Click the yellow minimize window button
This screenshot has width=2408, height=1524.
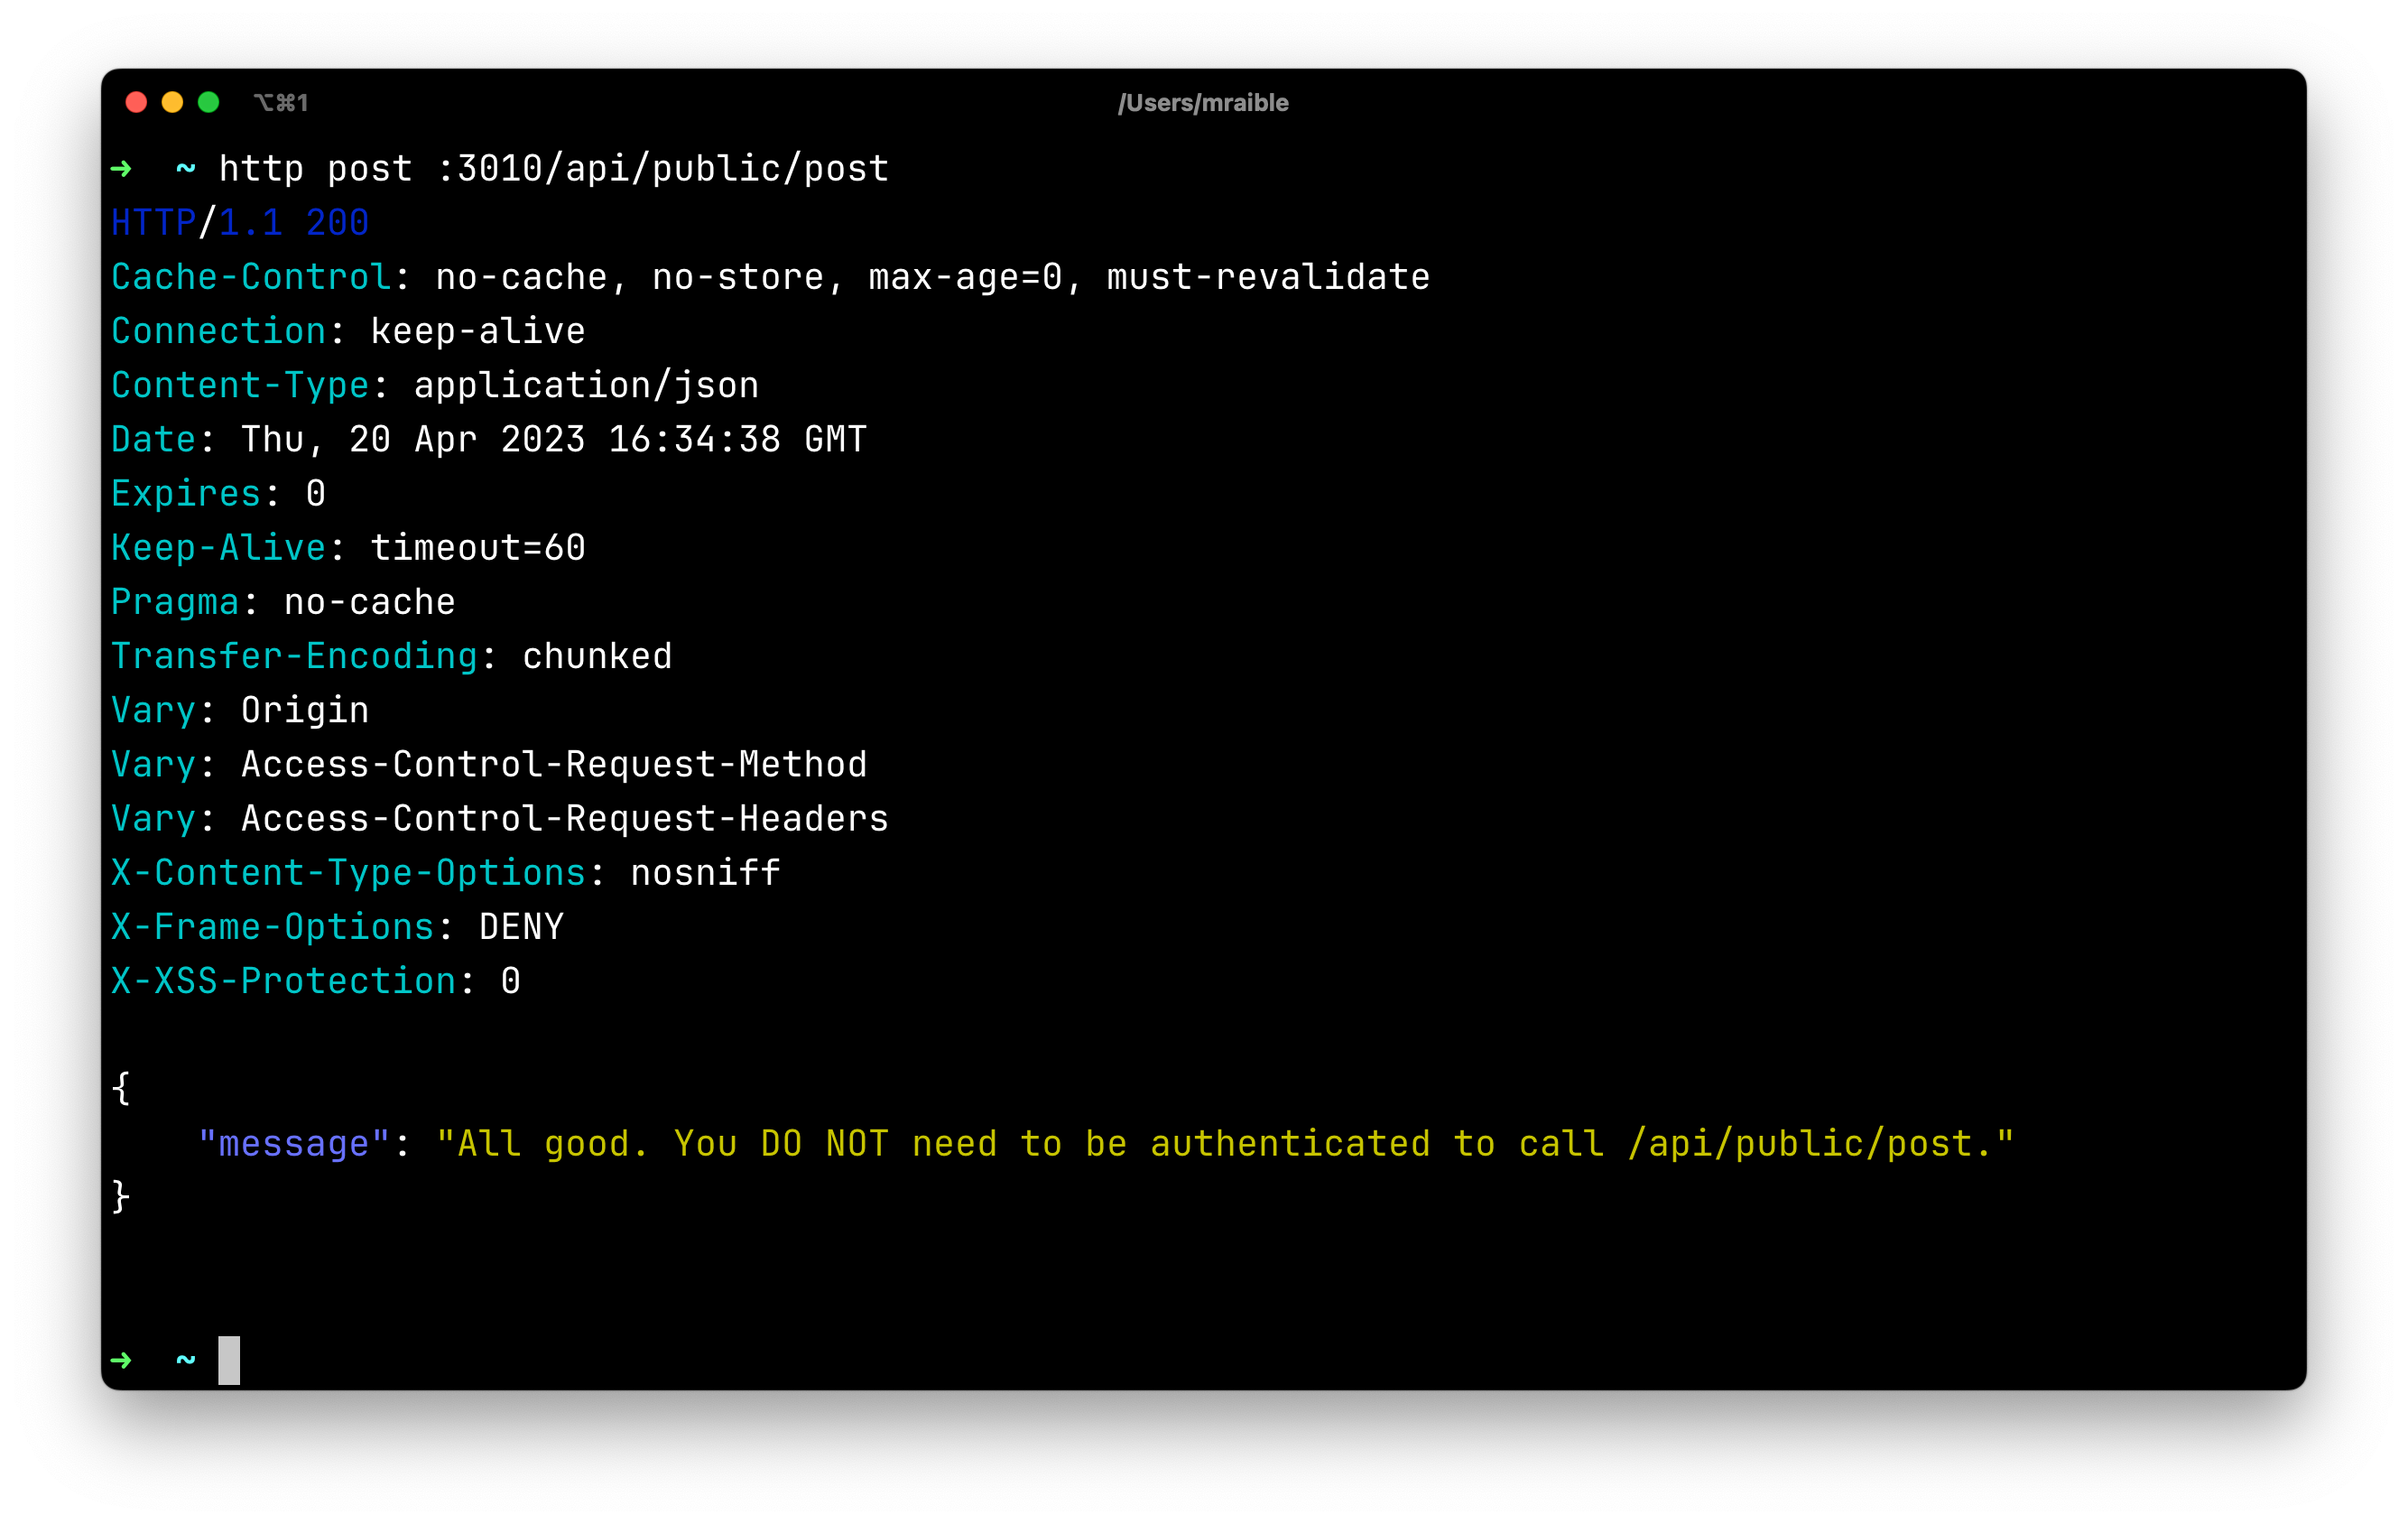click(x=172, y=102)
